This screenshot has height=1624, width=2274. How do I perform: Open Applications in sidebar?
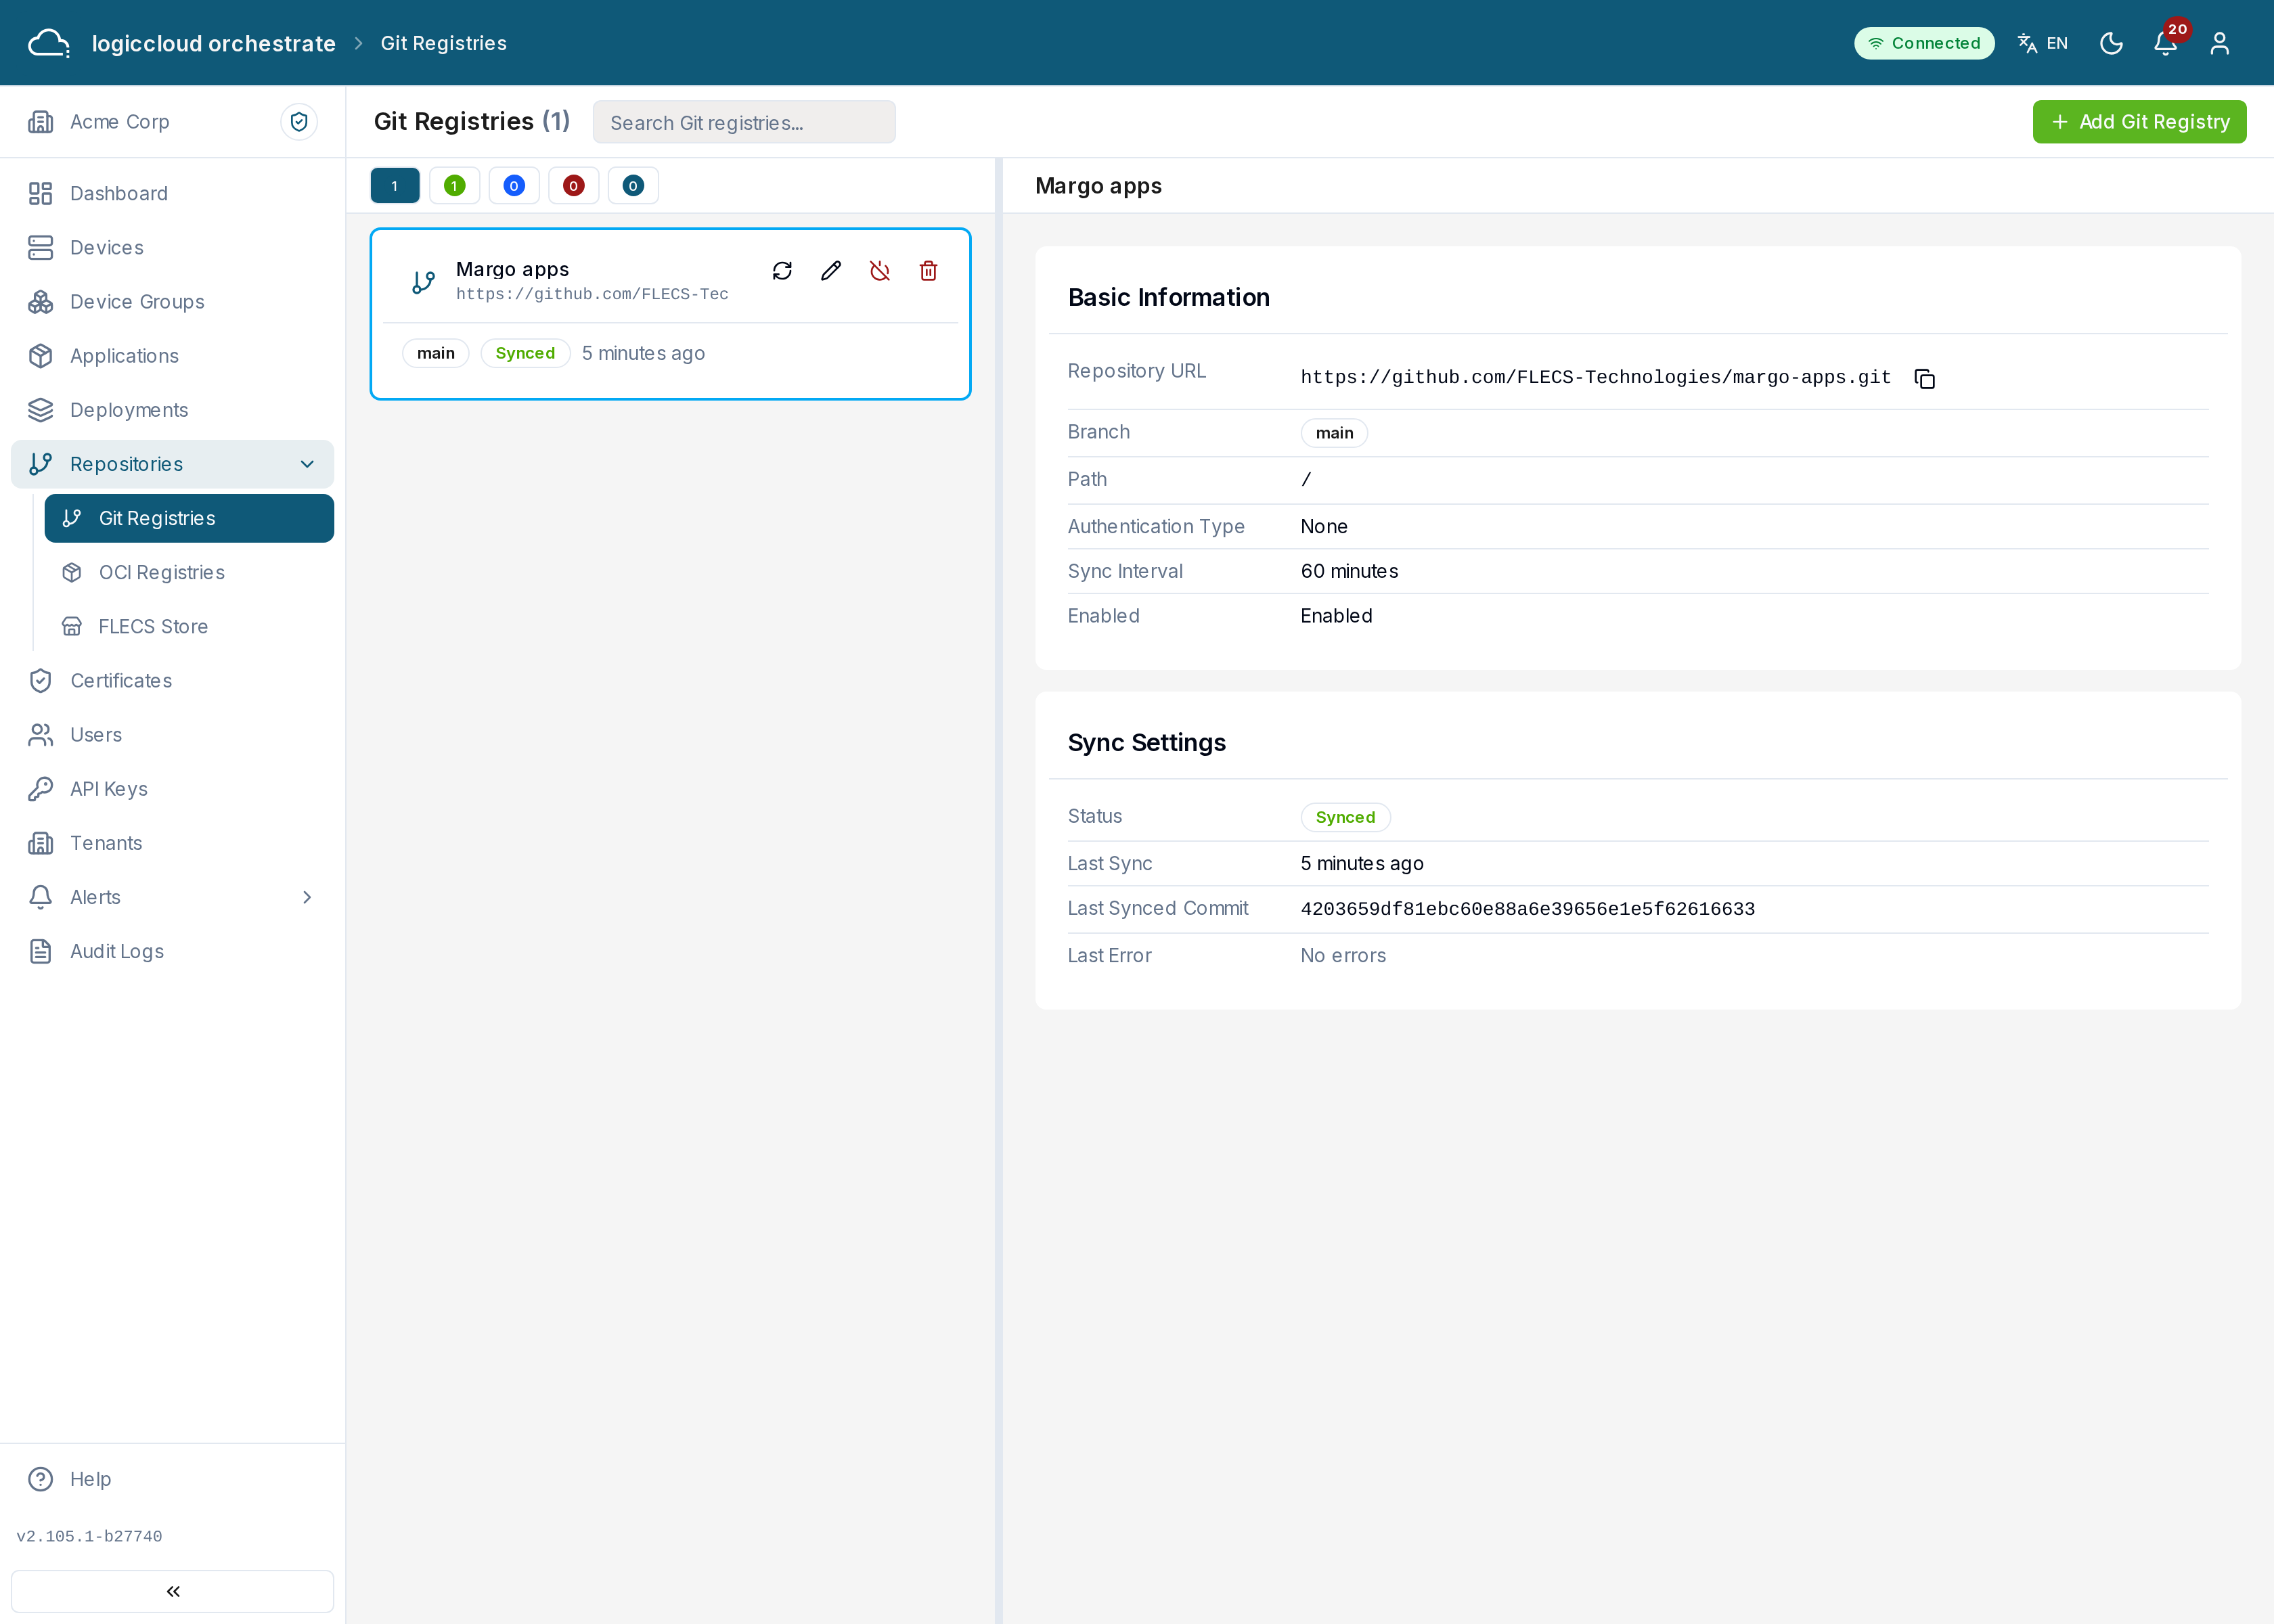click(172, 355)
